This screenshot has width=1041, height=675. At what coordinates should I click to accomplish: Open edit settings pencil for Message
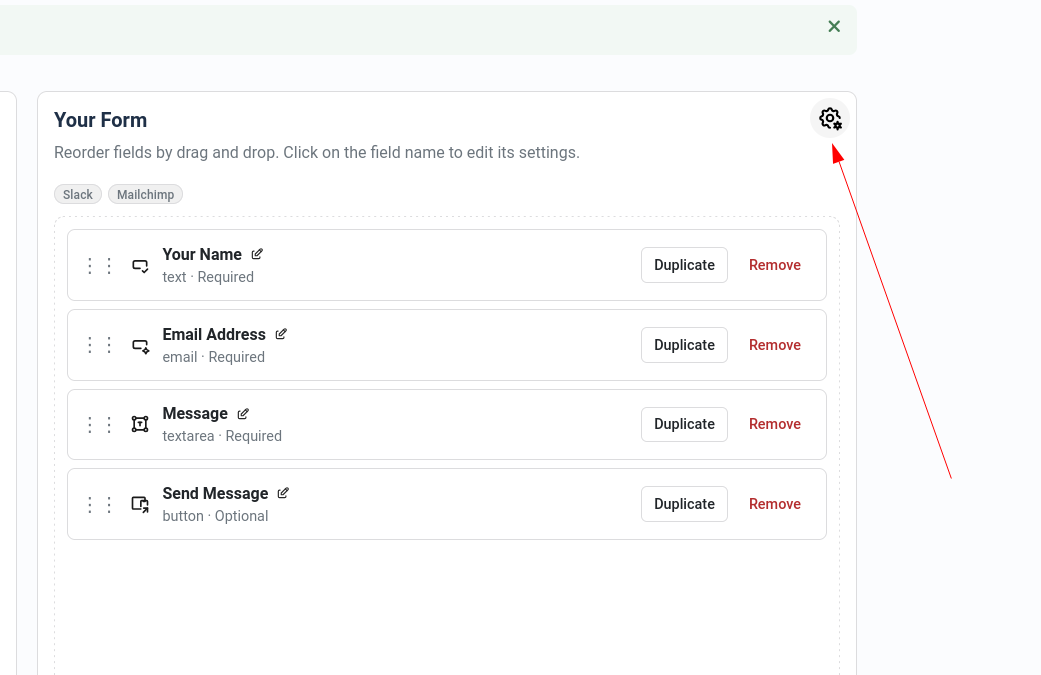click(x=241, y=412)
